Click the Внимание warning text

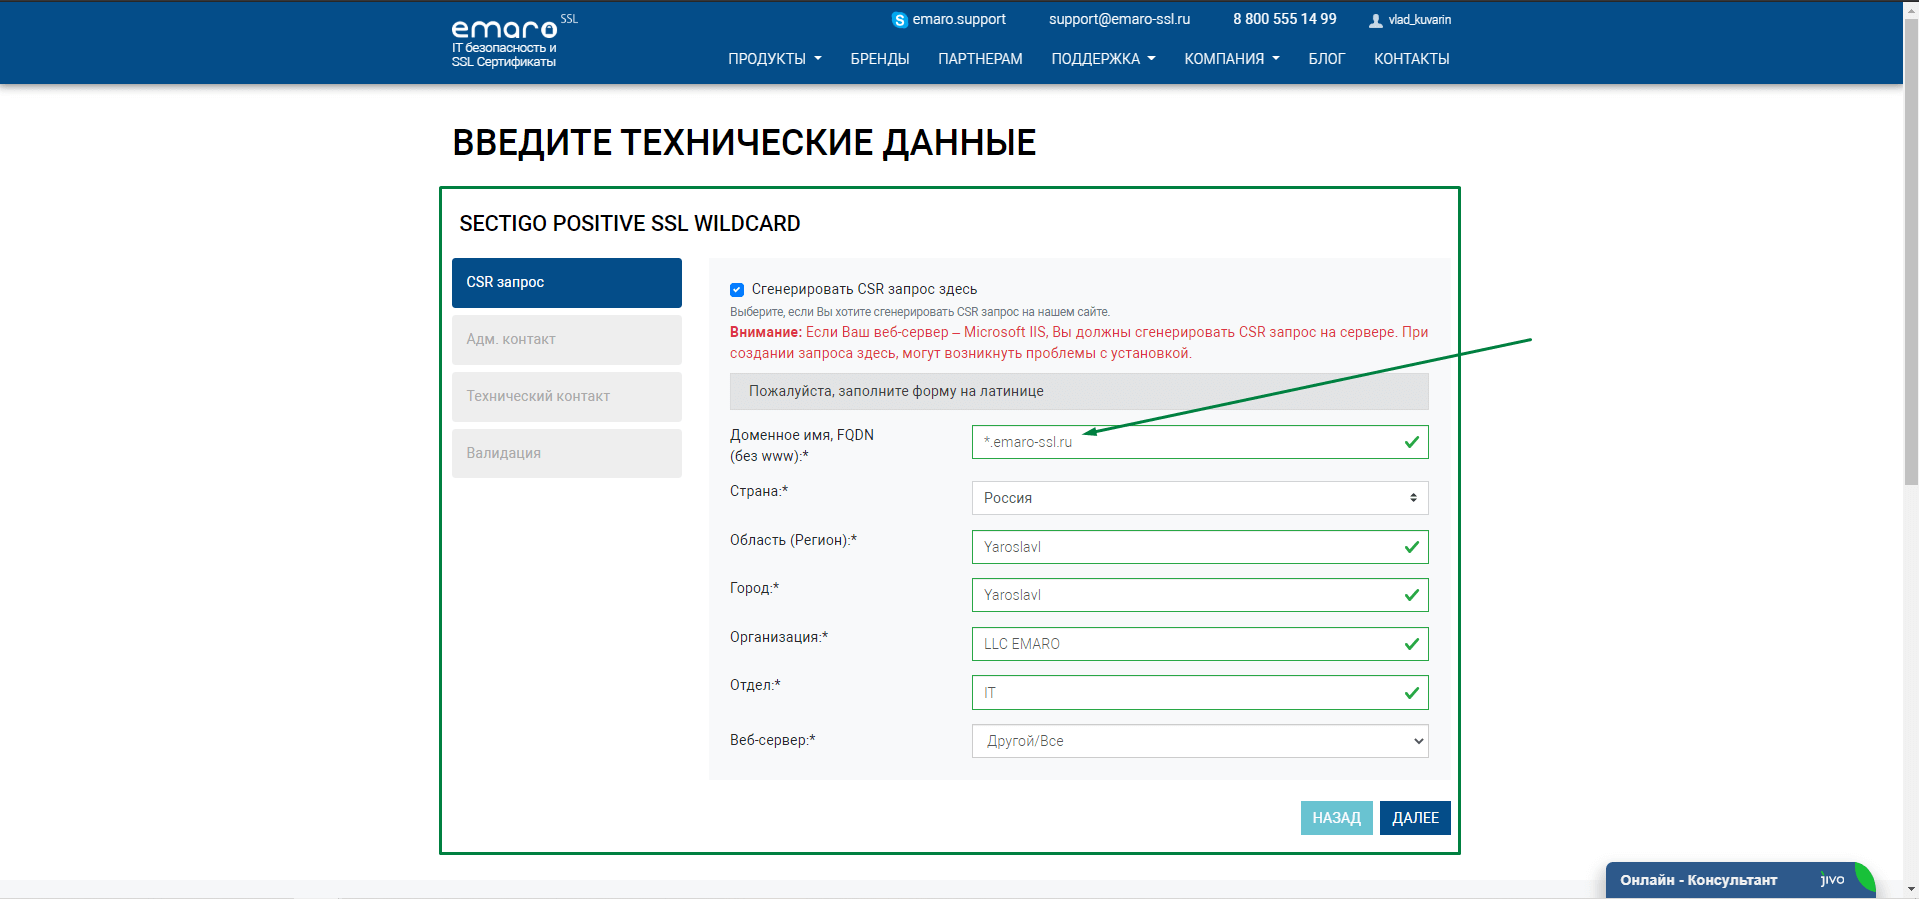[x=1079, y=343]
